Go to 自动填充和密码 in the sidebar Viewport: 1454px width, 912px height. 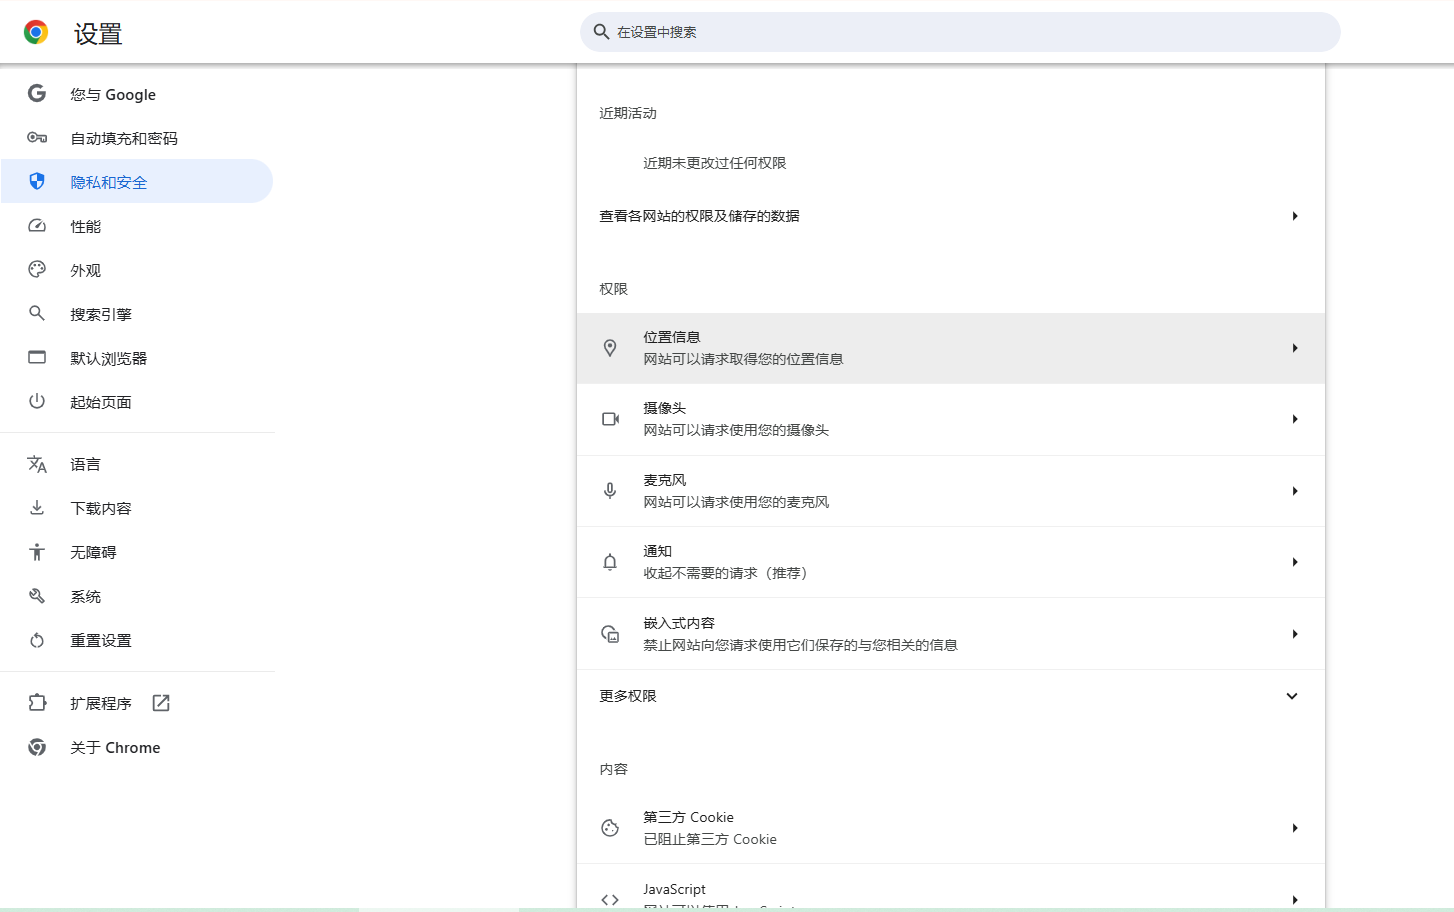(x=137, y=138)
